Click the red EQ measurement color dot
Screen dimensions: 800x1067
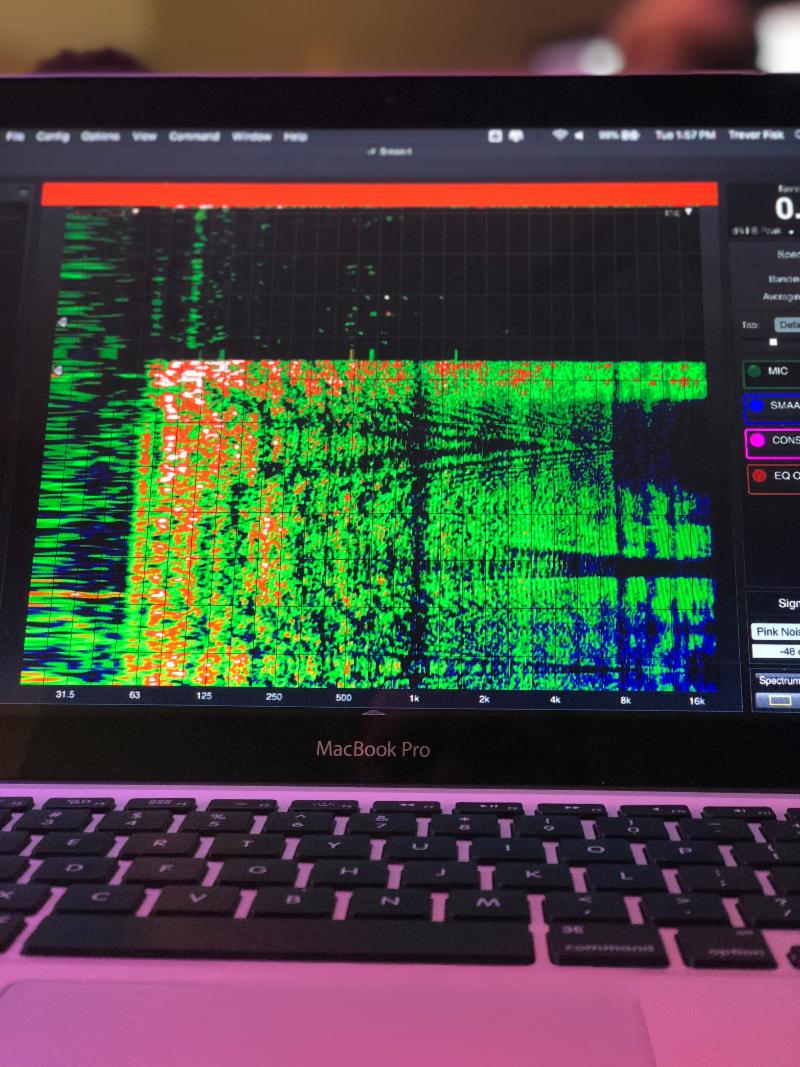point(759,476)
